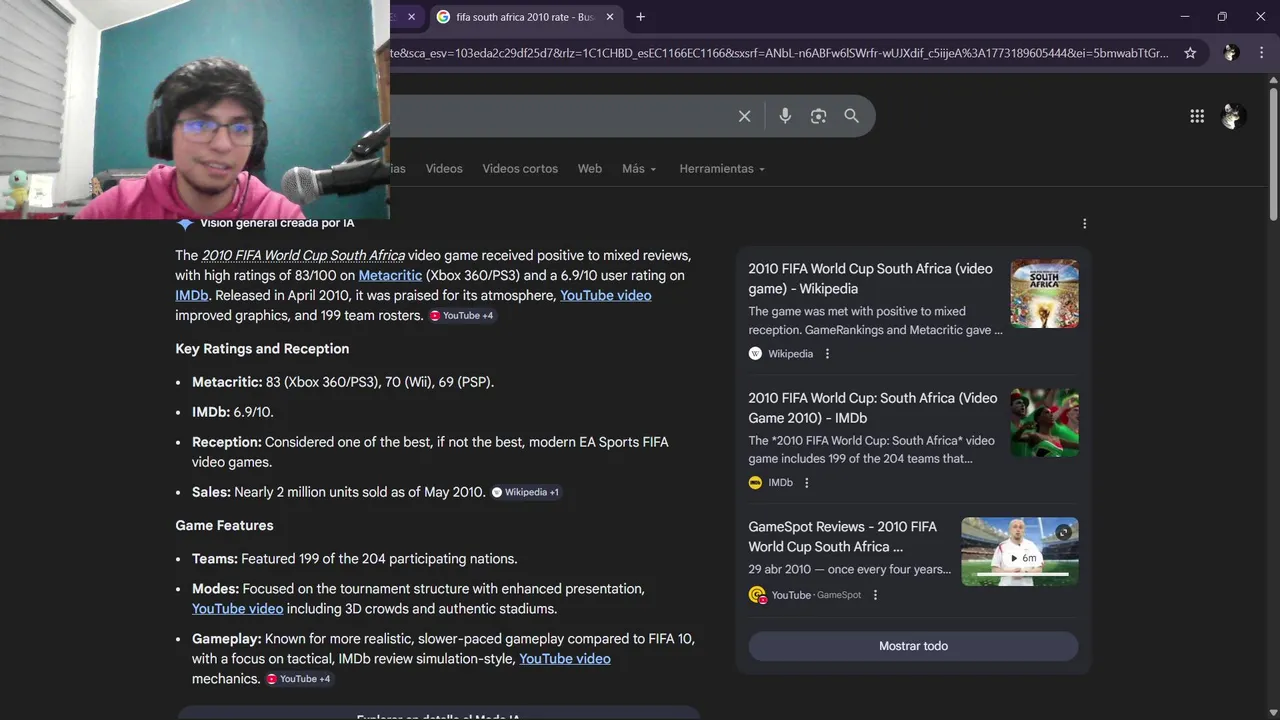Expand the Herramientas dropdown

(x=722, y=169)
